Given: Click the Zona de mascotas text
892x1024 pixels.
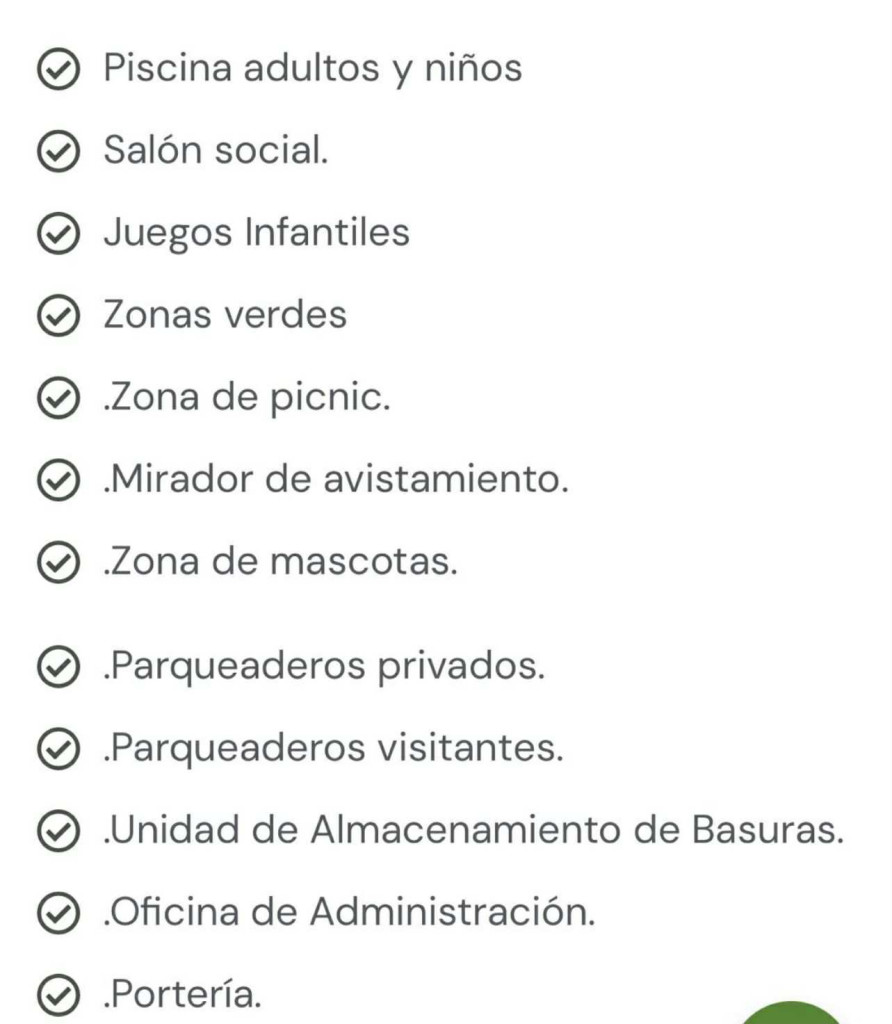Looking at the screenshot, I should 280,563.
